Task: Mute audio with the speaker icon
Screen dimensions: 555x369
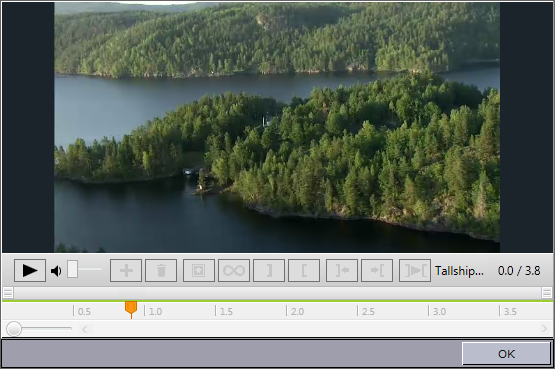Action: [56, 271]
